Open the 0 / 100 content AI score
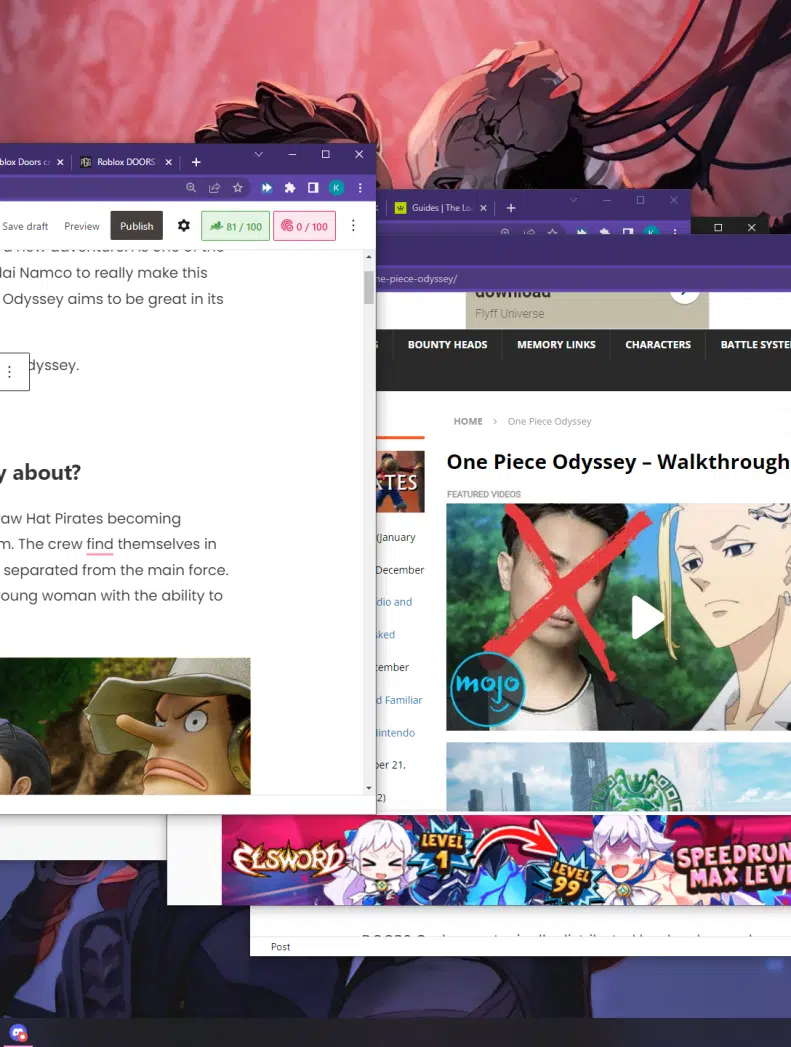The image size is (791, 1047). [304, 226]
